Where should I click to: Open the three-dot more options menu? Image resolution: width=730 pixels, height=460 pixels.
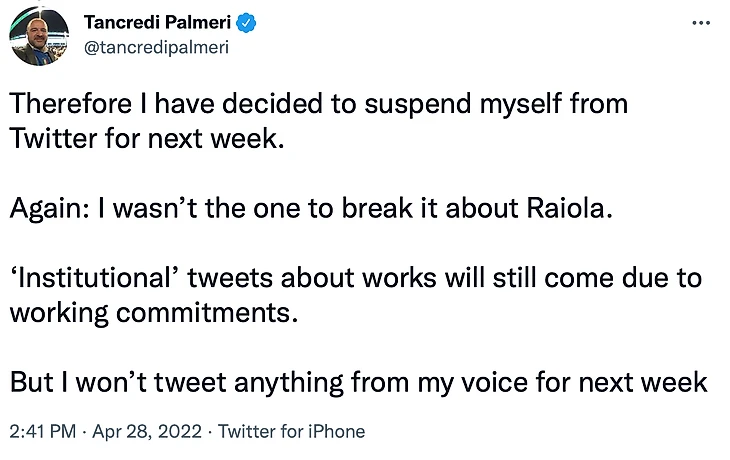[x=701, y=22]
